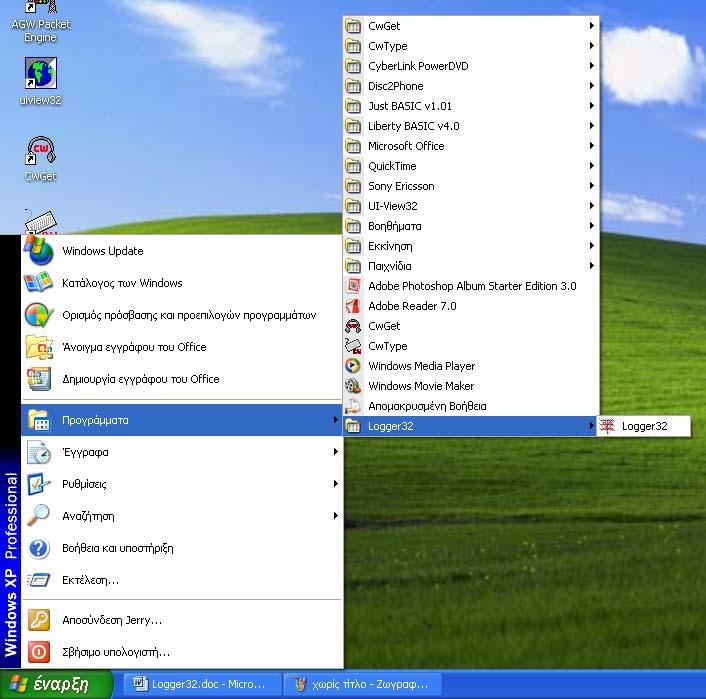The height and width of the screenshot is (699, 706).
Task: Switch to χωρίς τίτλο Paint taskbar window
Action: (363, 684)
